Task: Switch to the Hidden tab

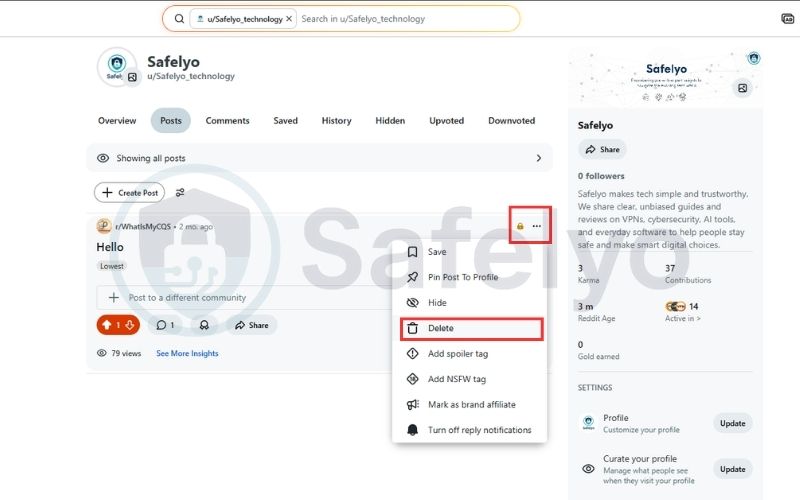Action: 390,121
